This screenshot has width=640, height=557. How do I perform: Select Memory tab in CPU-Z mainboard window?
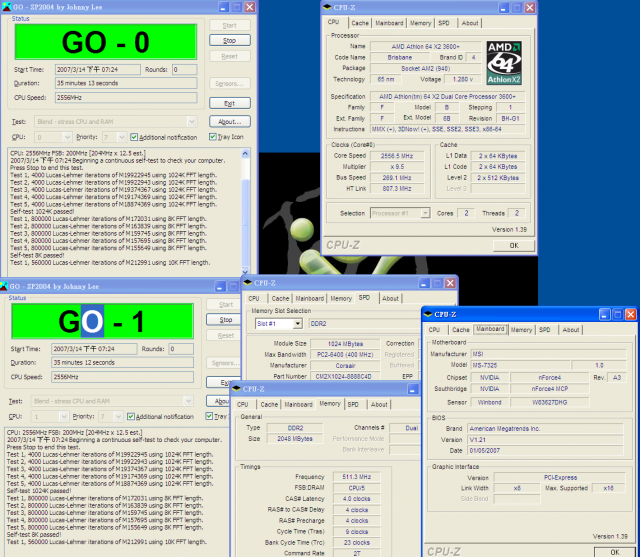pos(521,330)
